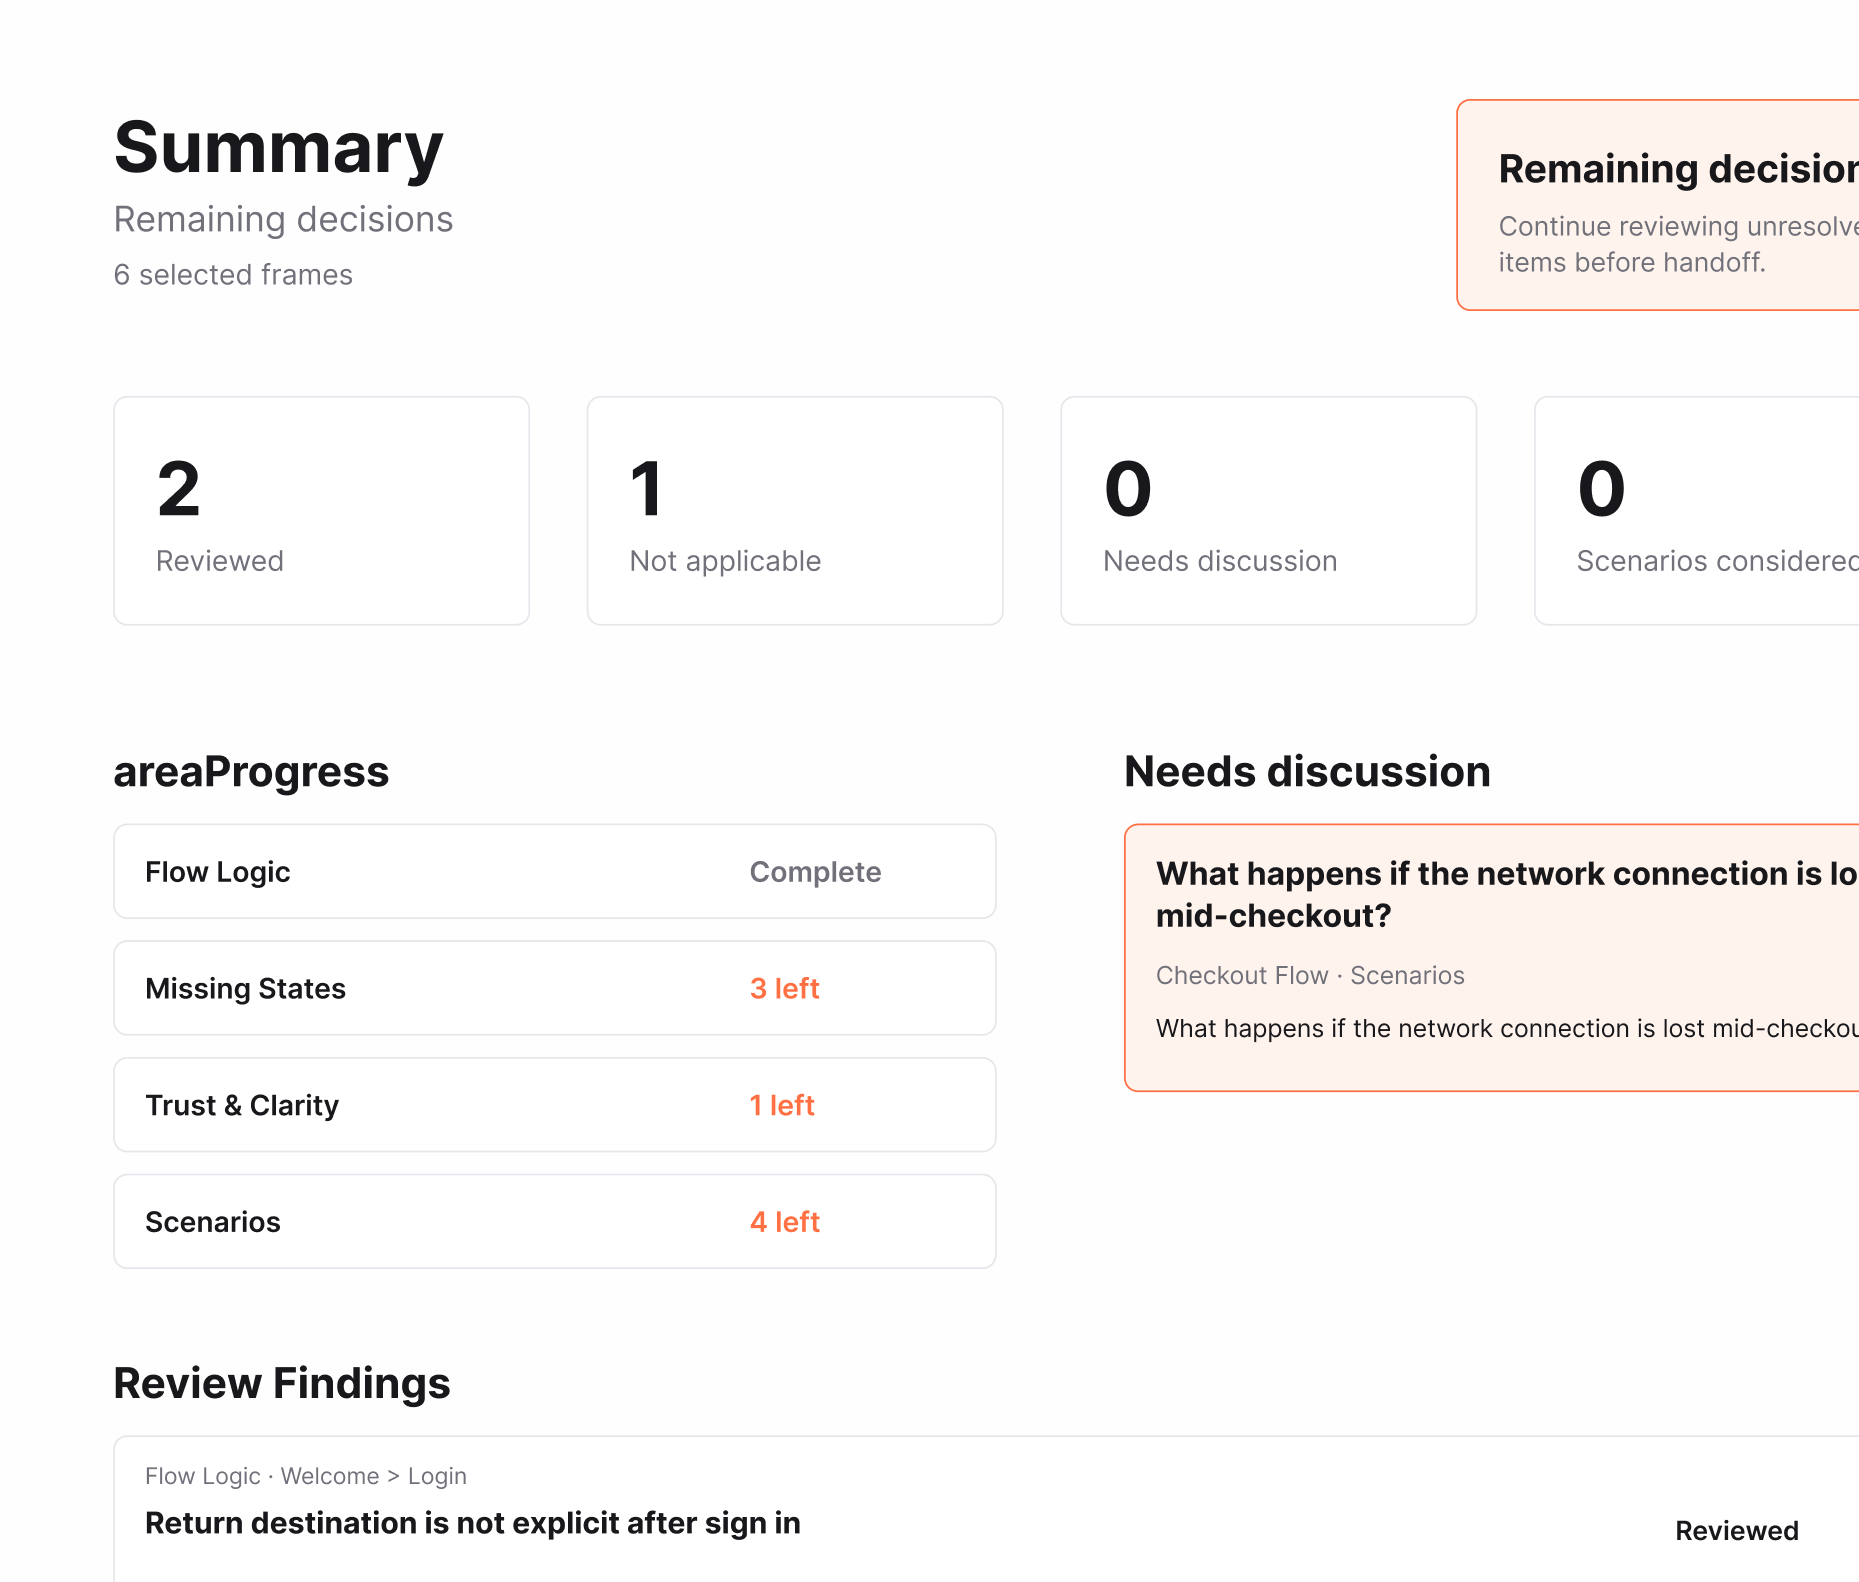Screen dimensions: 1859x1582
Task: Select the Reviewed count card
Action: tap(322, 511)
